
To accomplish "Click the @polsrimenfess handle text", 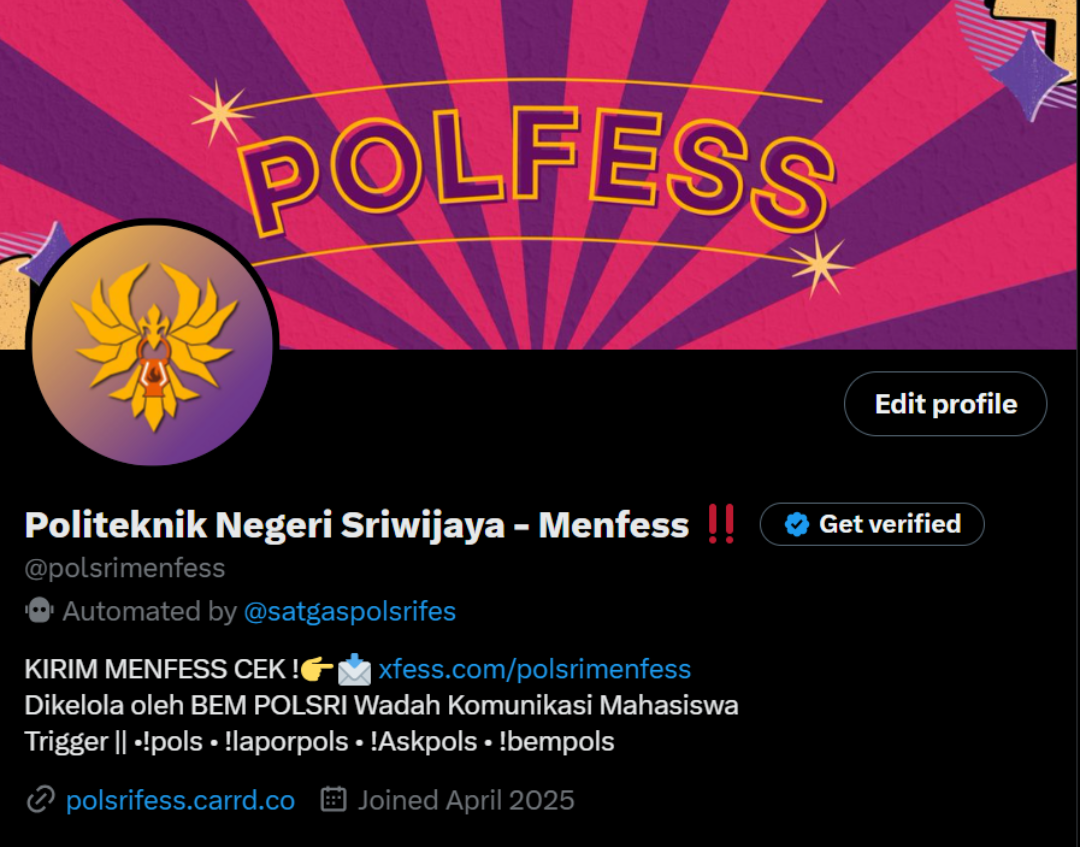I will click(x=125, y=569).
